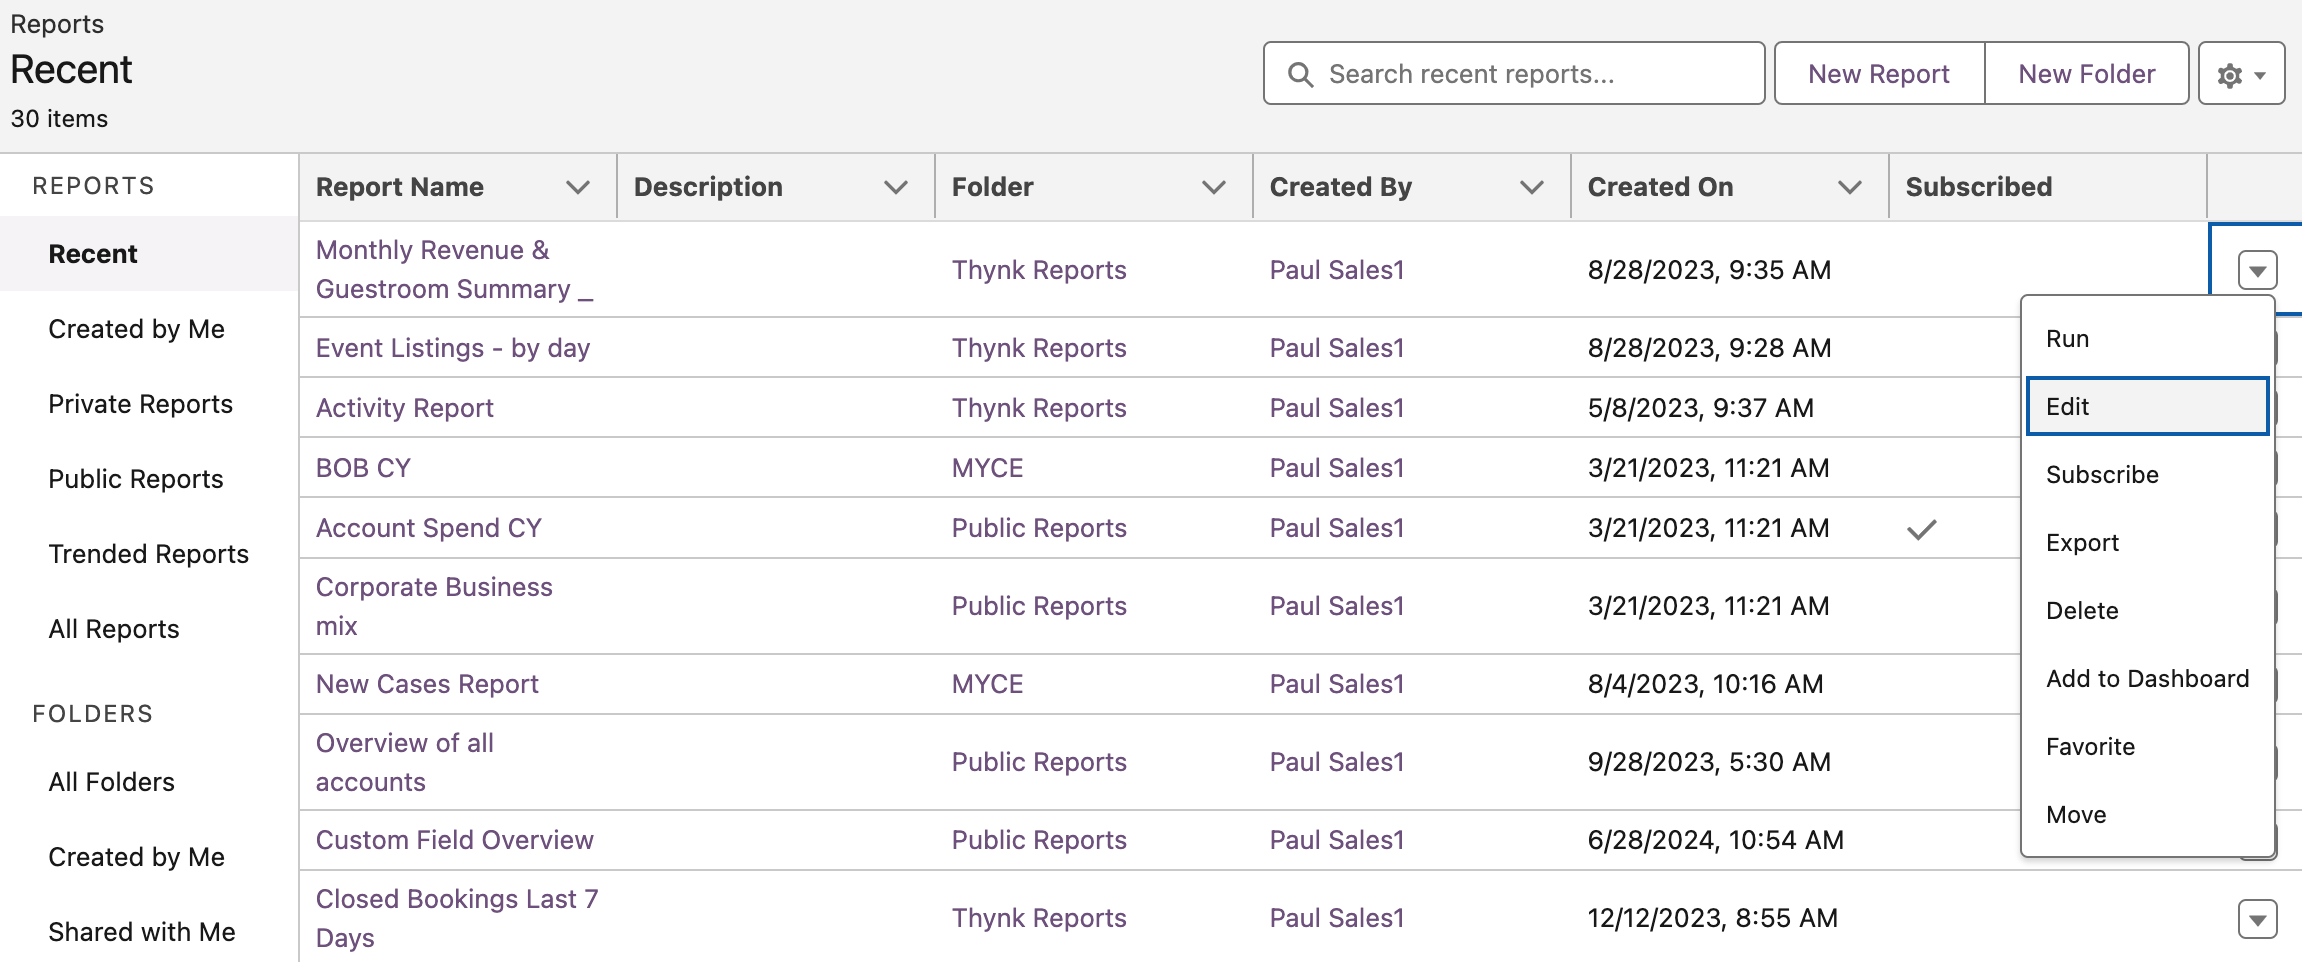This screenshot has width=2302, height=962.
Task: Click created date 5/8/2023, 9:37 AM
Action: coord(1701,408)
